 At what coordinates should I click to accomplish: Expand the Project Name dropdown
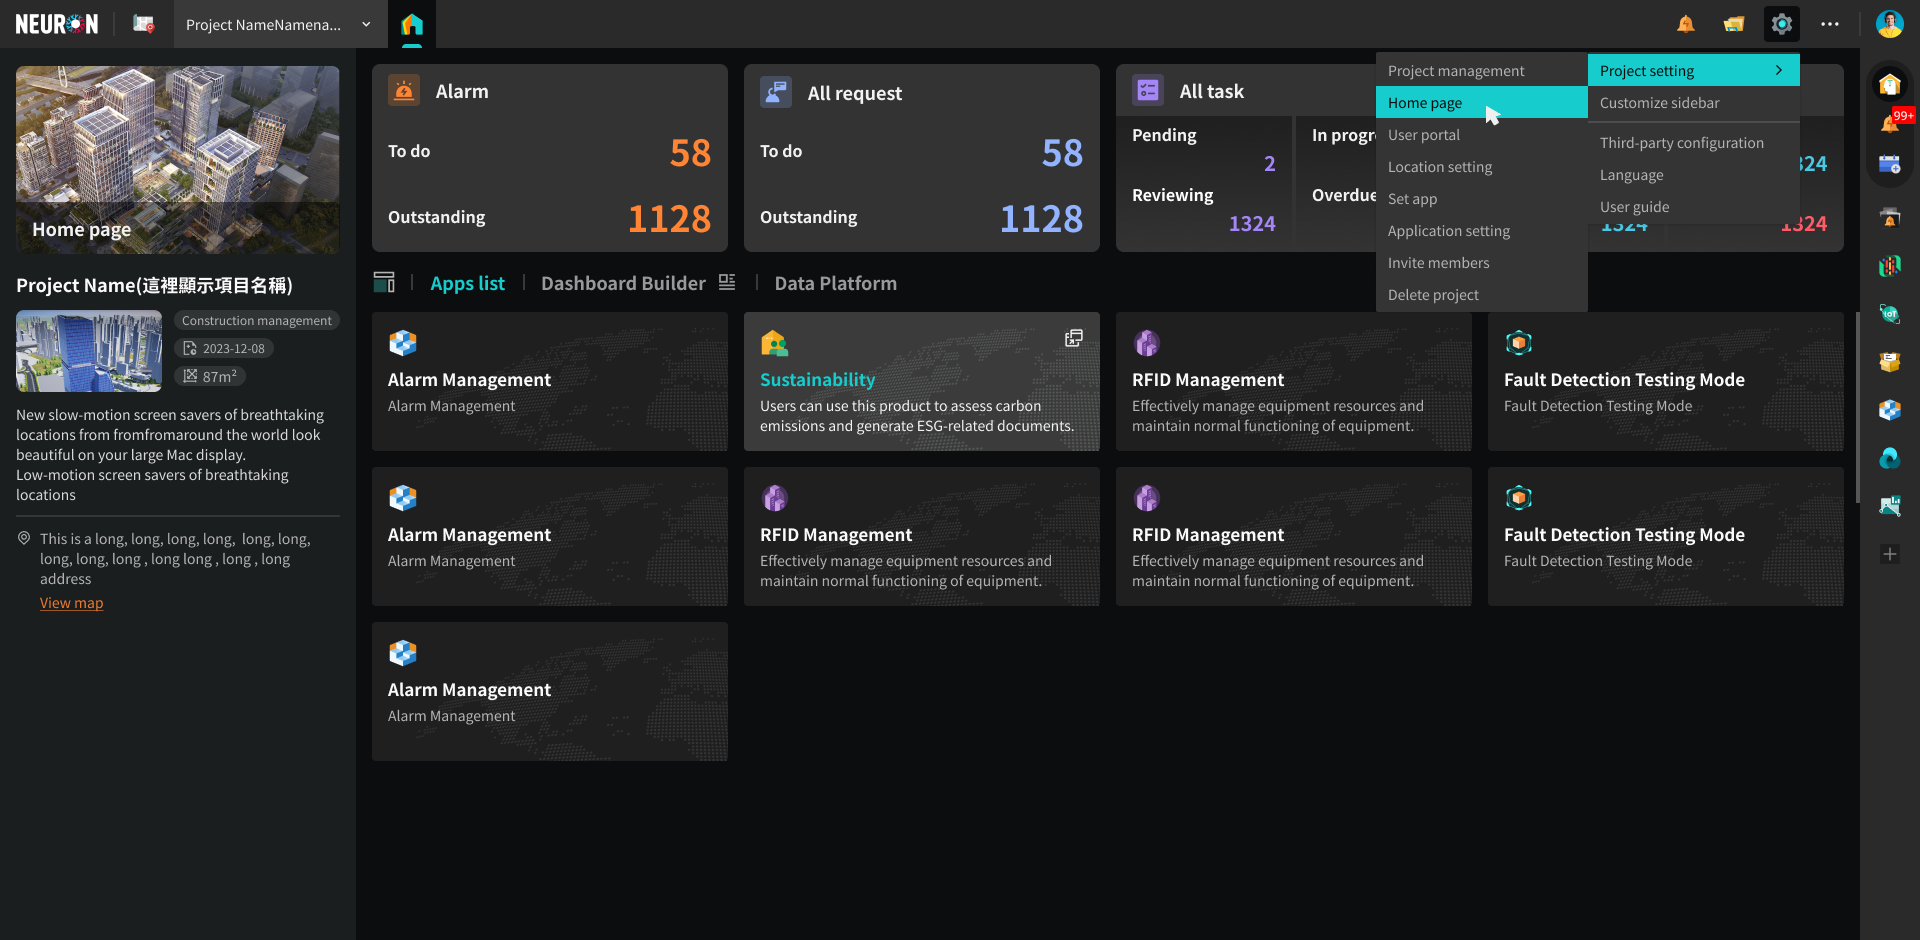(366, 24)
